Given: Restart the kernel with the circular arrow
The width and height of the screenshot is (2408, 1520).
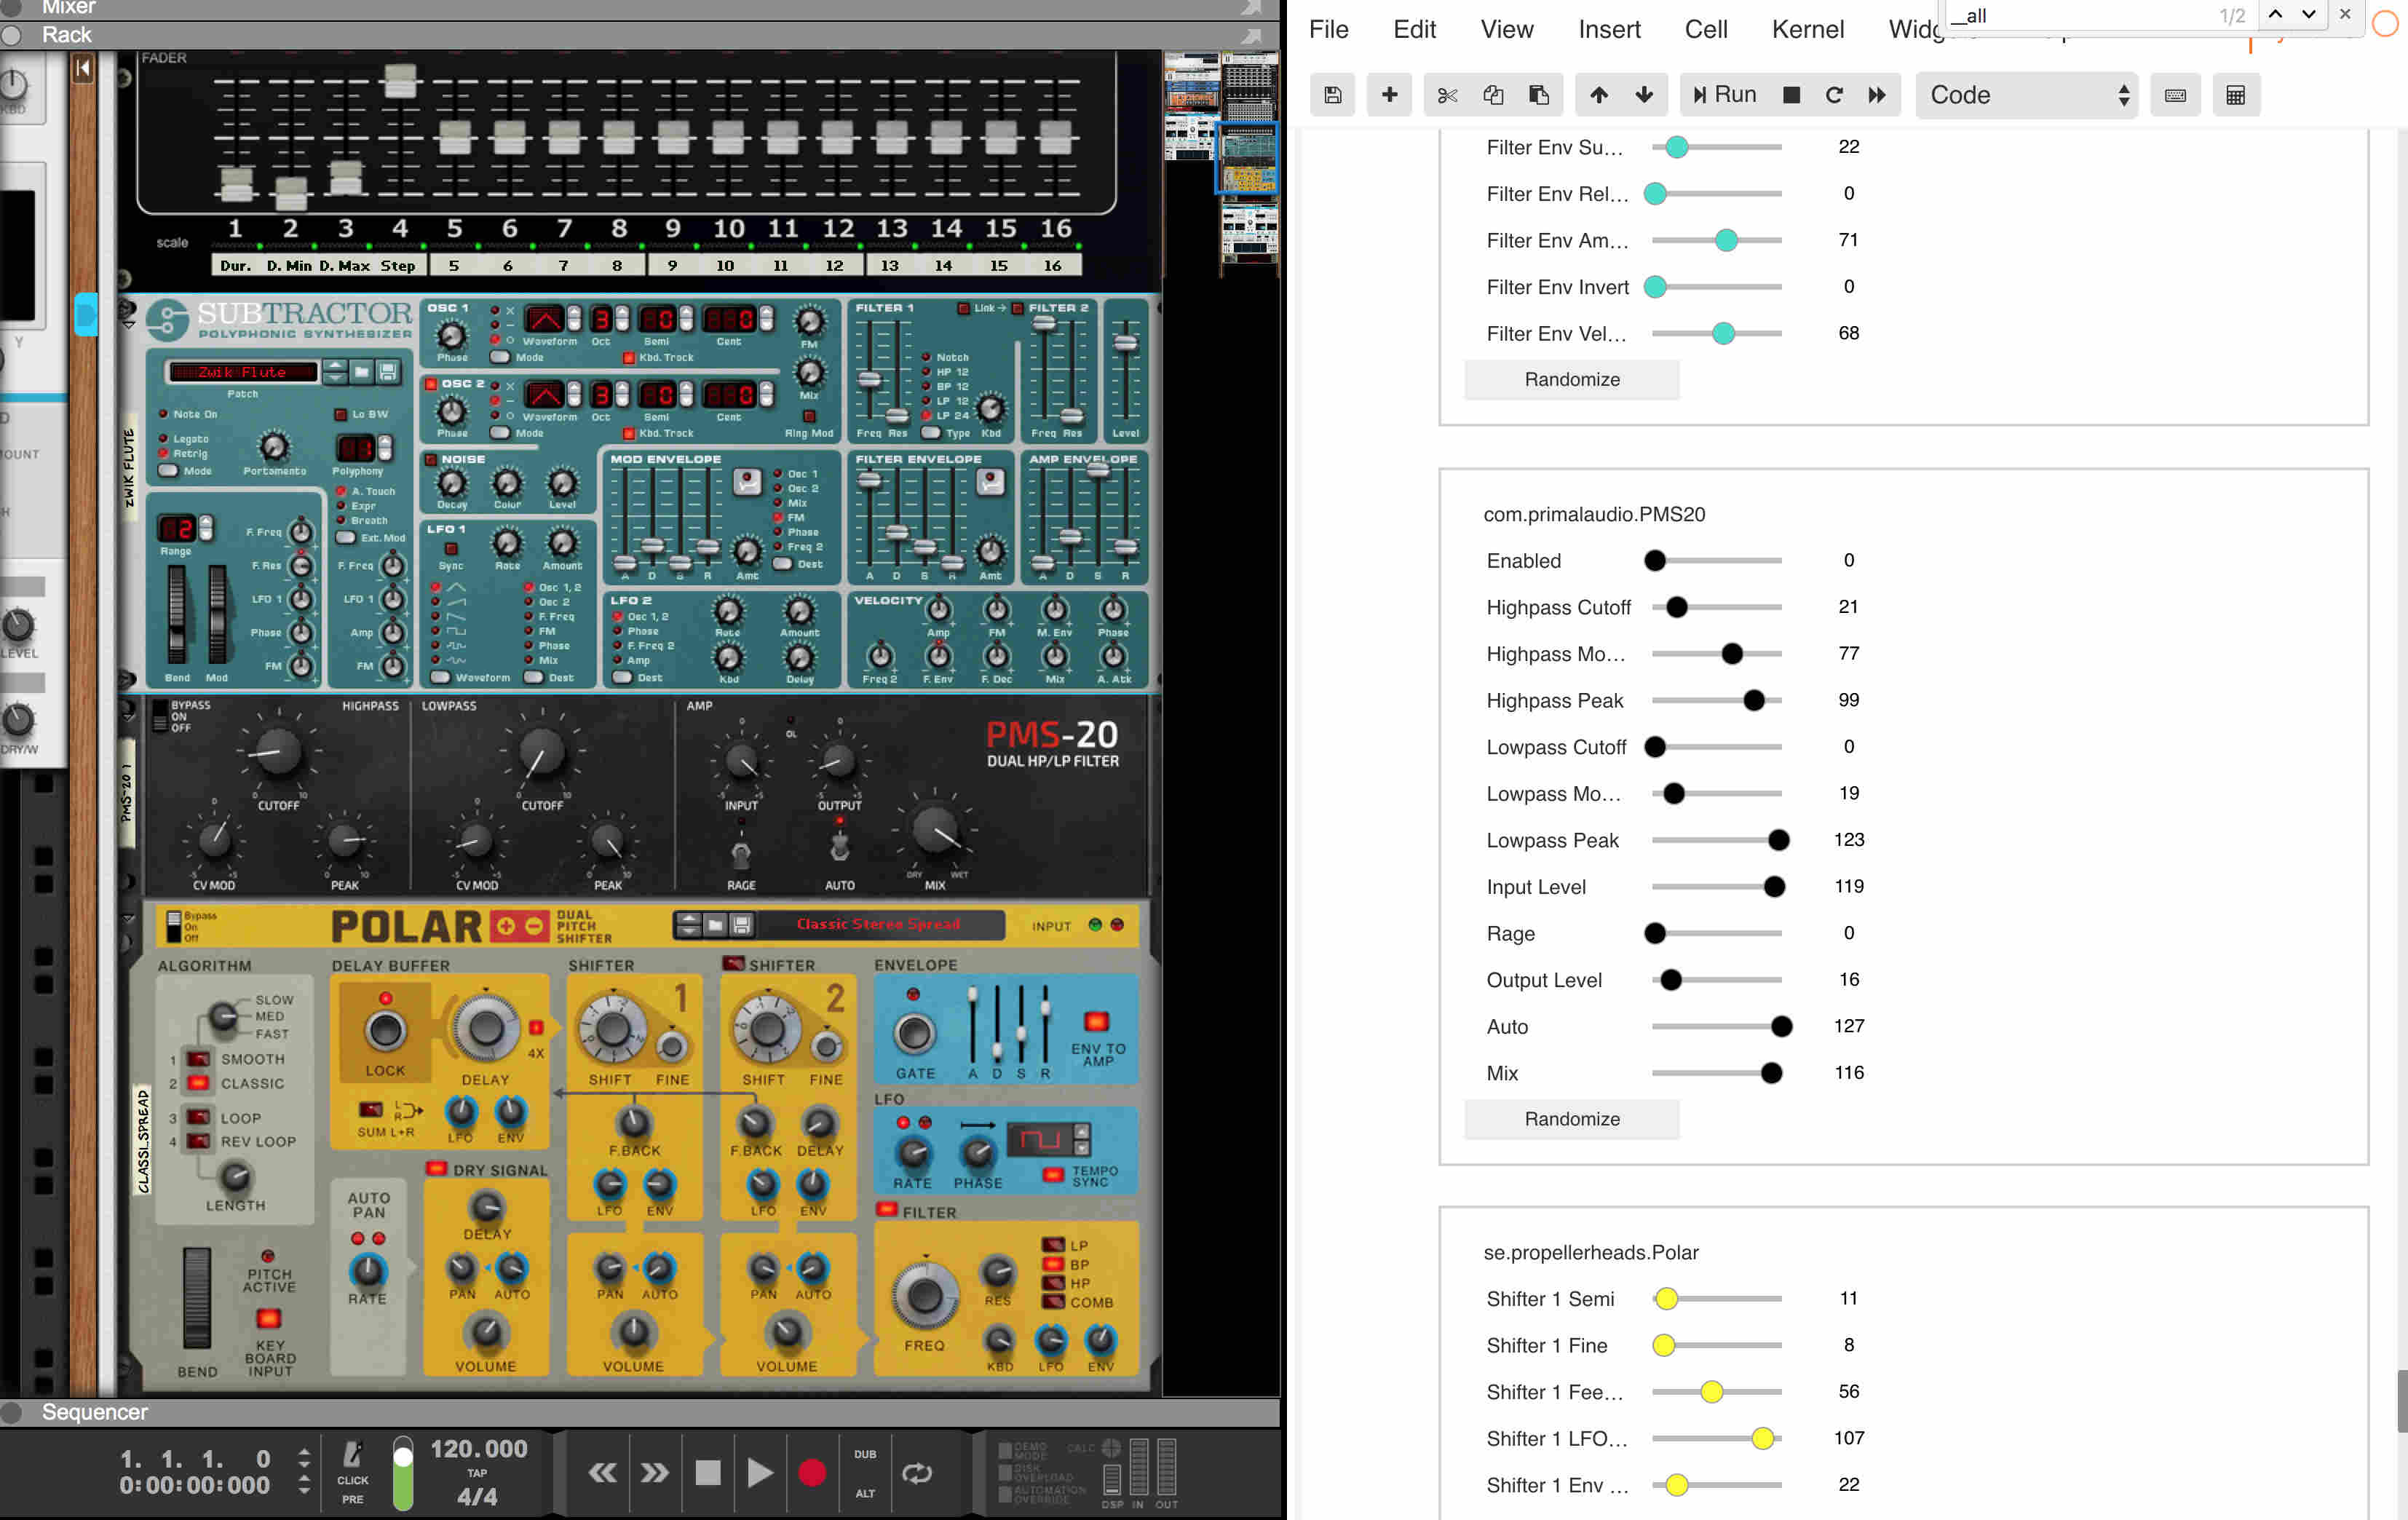Looking at the screenshot, I should coord(1834,95).
